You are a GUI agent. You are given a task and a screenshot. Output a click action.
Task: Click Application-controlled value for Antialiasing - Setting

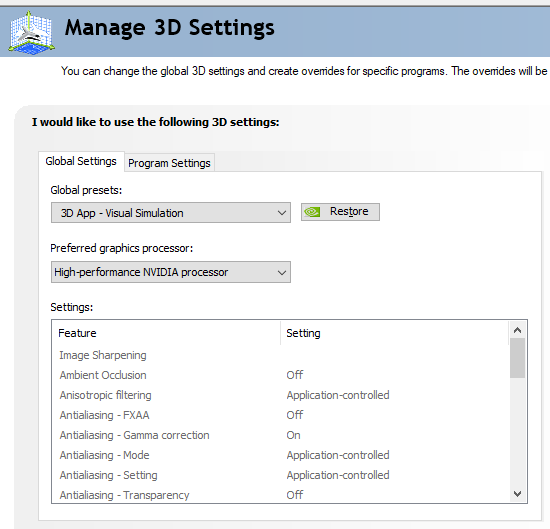pos(338,475)
